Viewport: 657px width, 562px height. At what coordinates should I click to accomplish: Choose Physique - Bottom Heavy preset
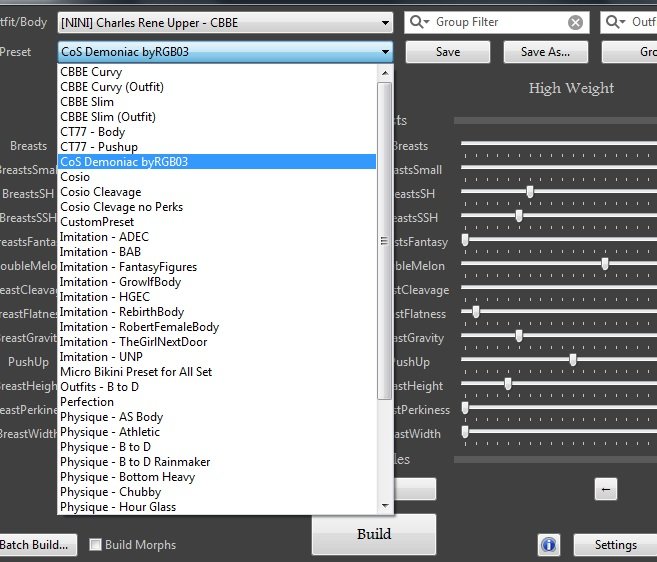pos(217,477)
